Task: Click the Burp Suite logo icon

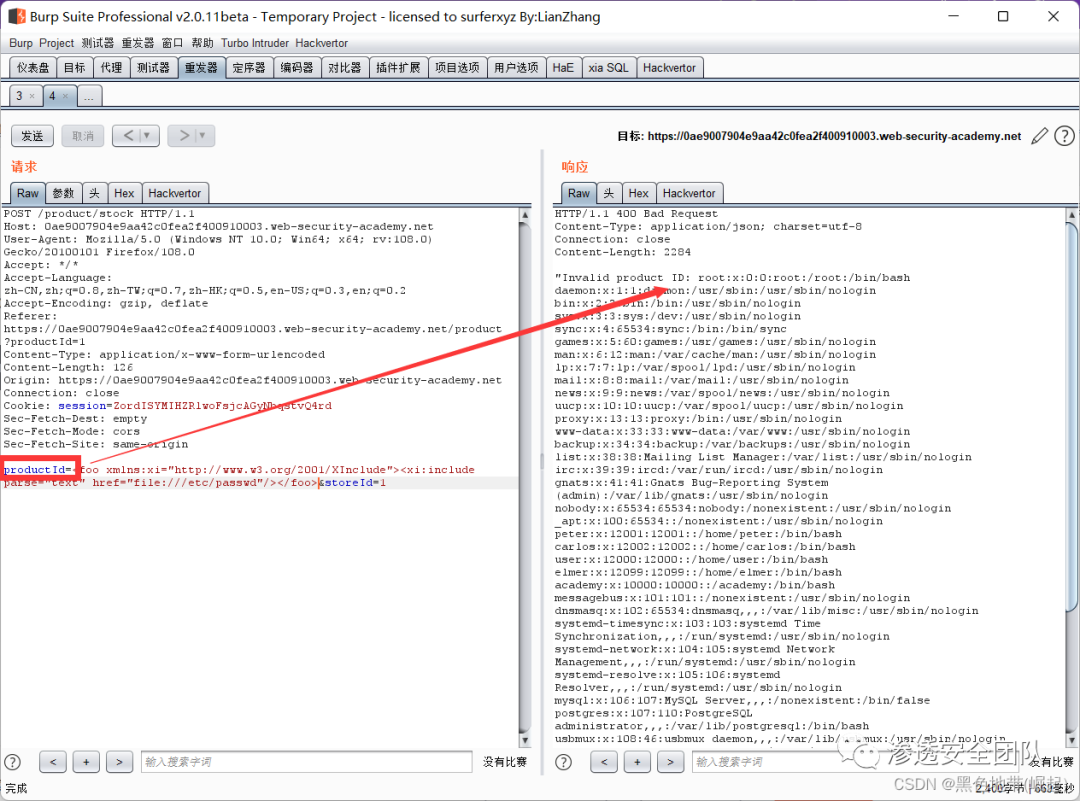Action: [x=17, y=16]
